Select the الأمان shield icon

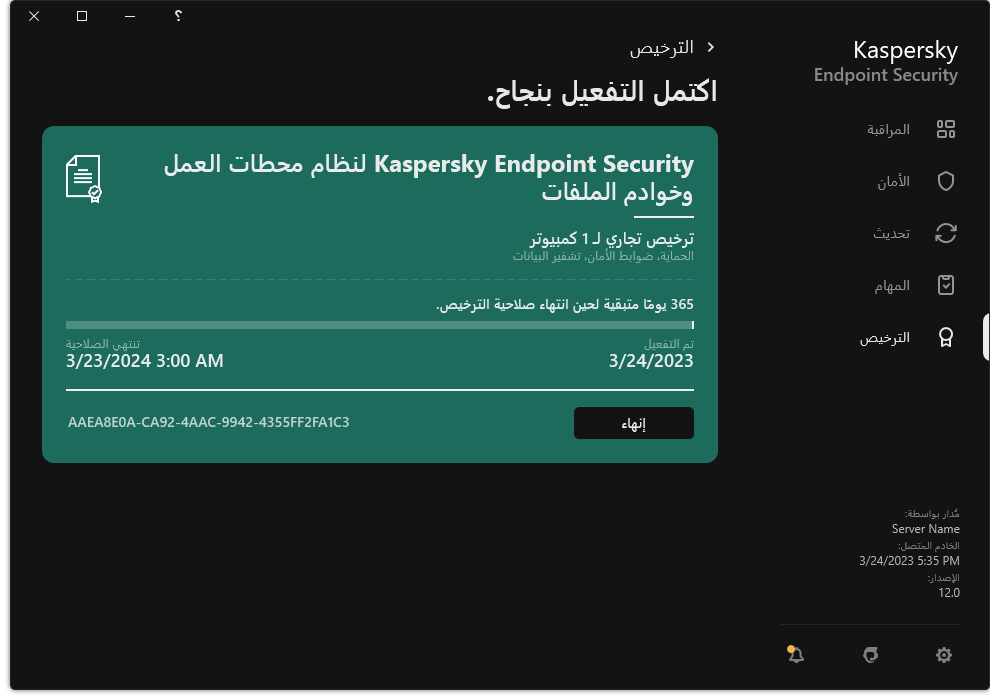click(x=945, y=181)
